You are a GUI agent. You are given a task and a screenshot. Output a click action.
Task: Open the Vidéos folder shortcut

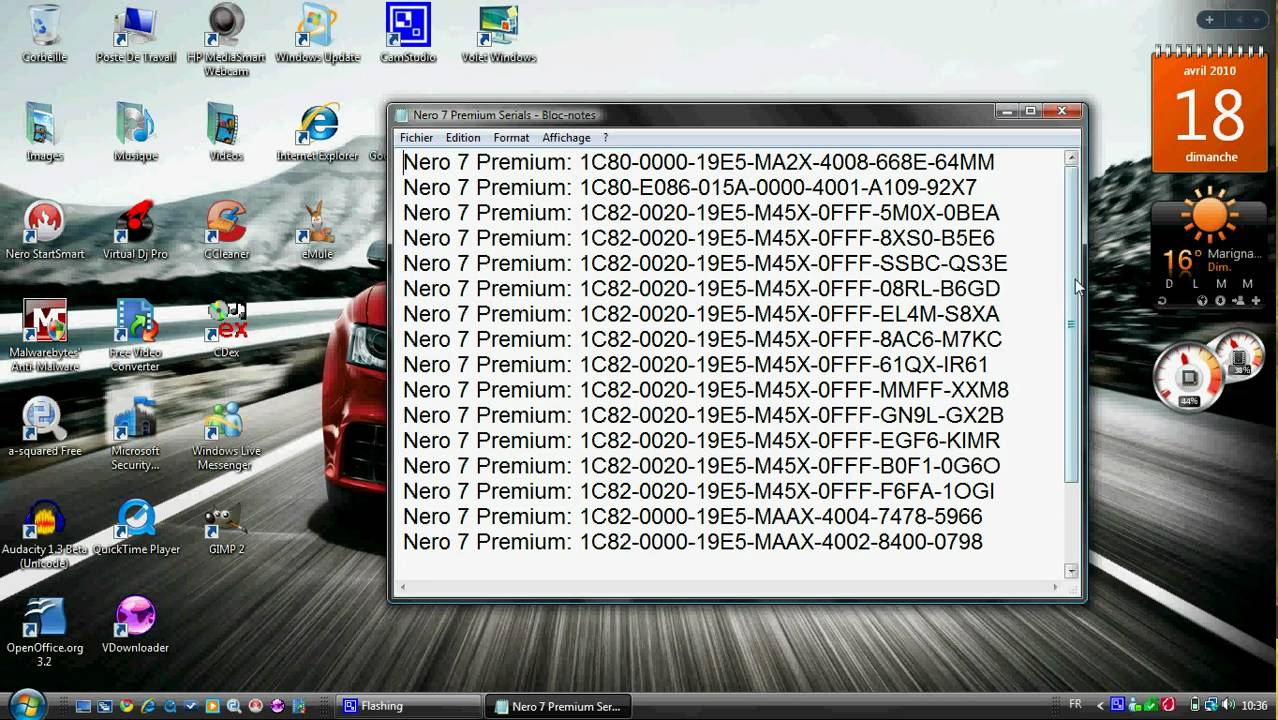click(x=226, y=132)
